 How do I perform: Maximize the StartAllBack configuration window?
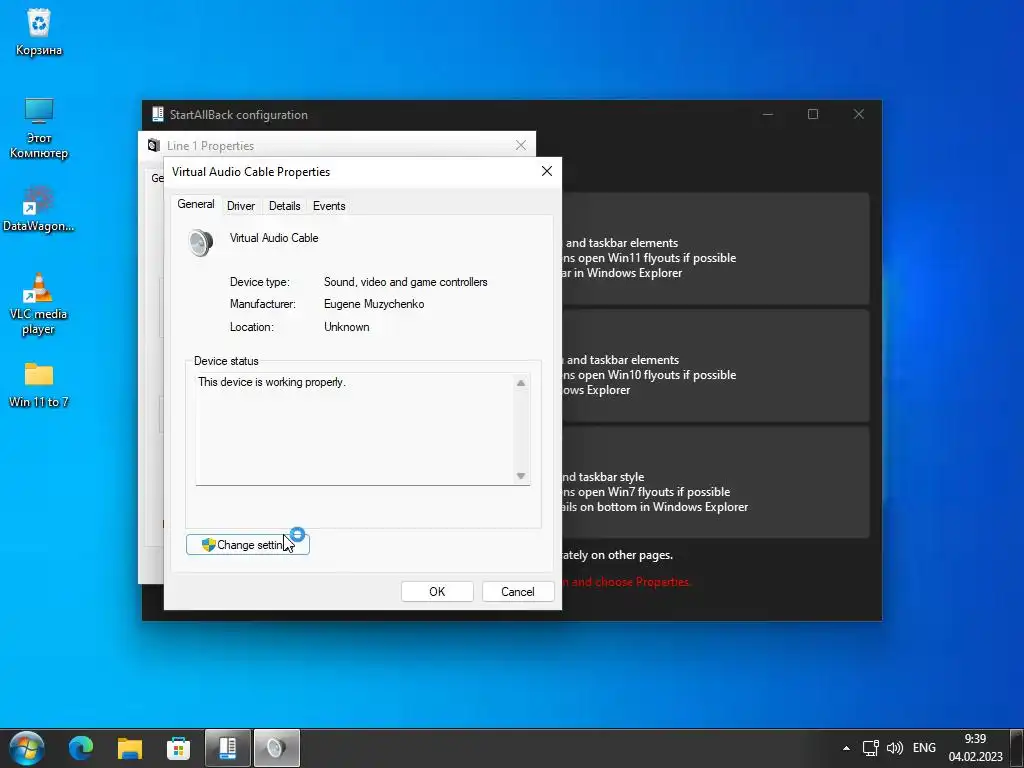813,114
